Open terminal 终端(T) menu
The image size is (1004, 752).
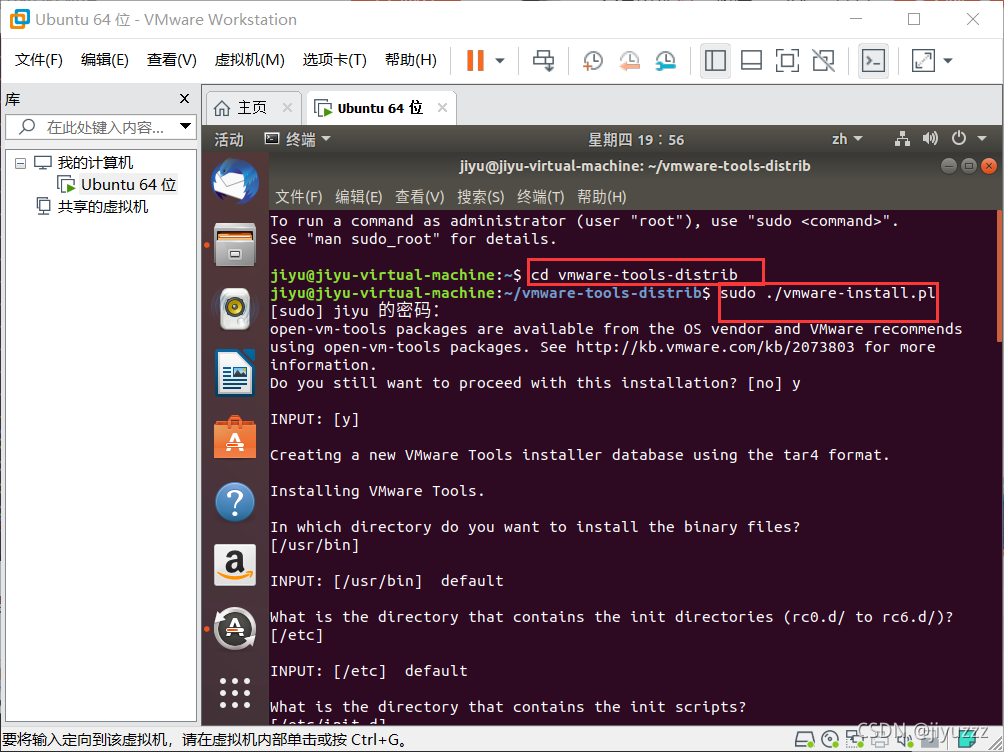coord(540,196)
